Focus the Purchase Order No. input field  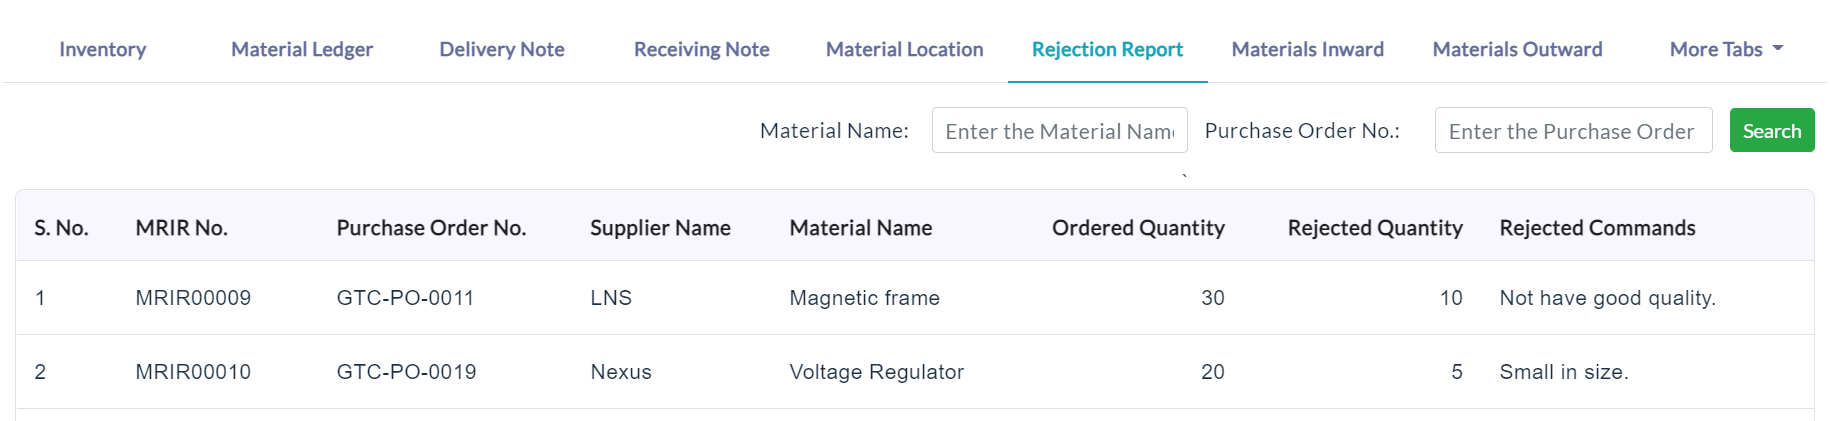(x=1573, y=130)
